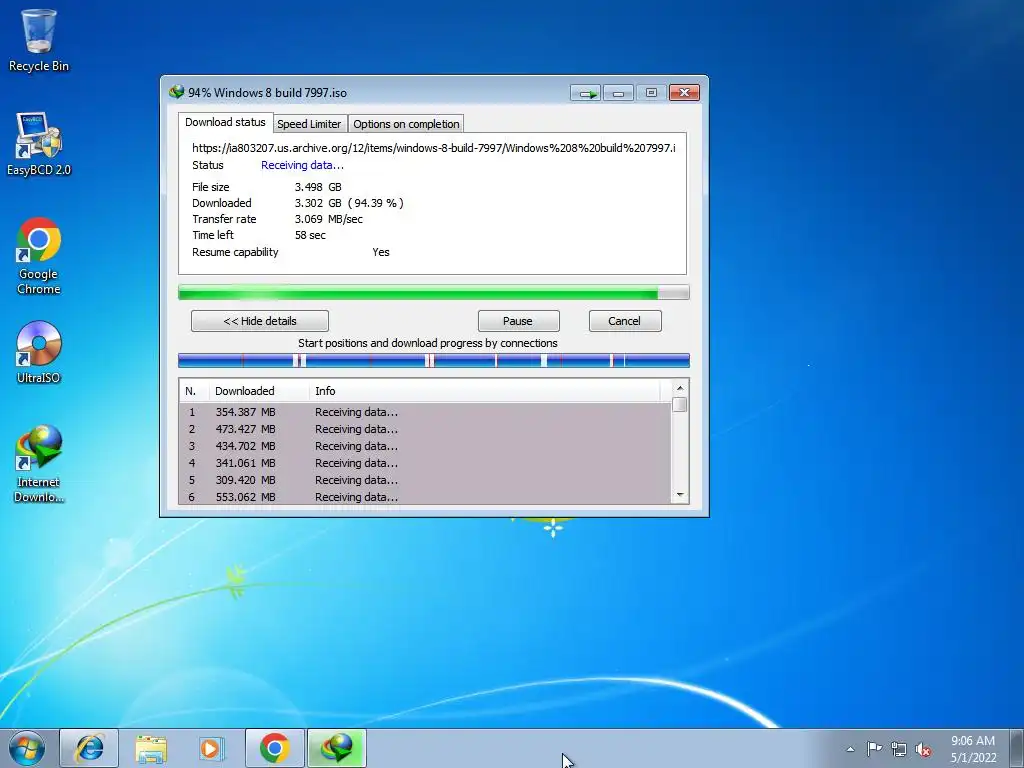Click the 3.069 MB/sec transfer rate value
The image size is (1024, 768).
pyautogui.click(x=328, y=219)
